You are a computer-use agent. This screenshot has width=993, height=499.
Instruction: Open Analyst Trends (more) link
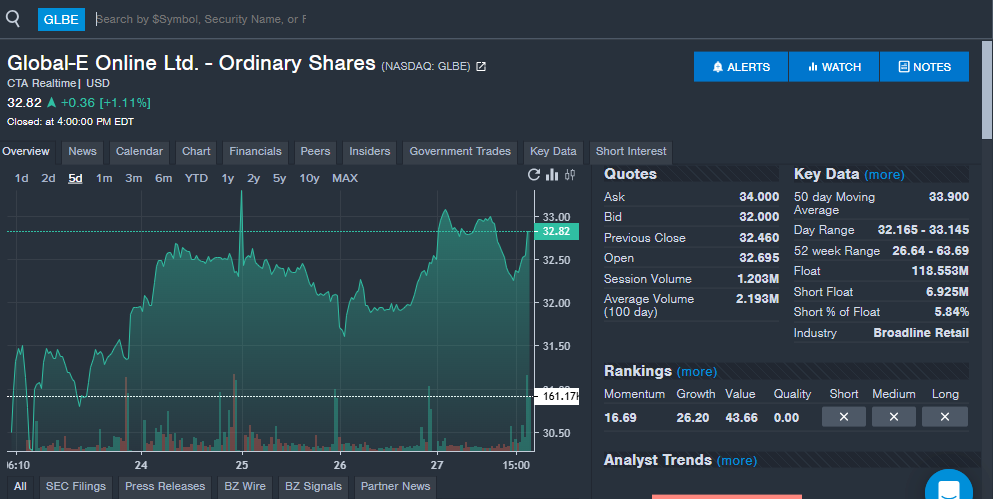pos(737,460)
